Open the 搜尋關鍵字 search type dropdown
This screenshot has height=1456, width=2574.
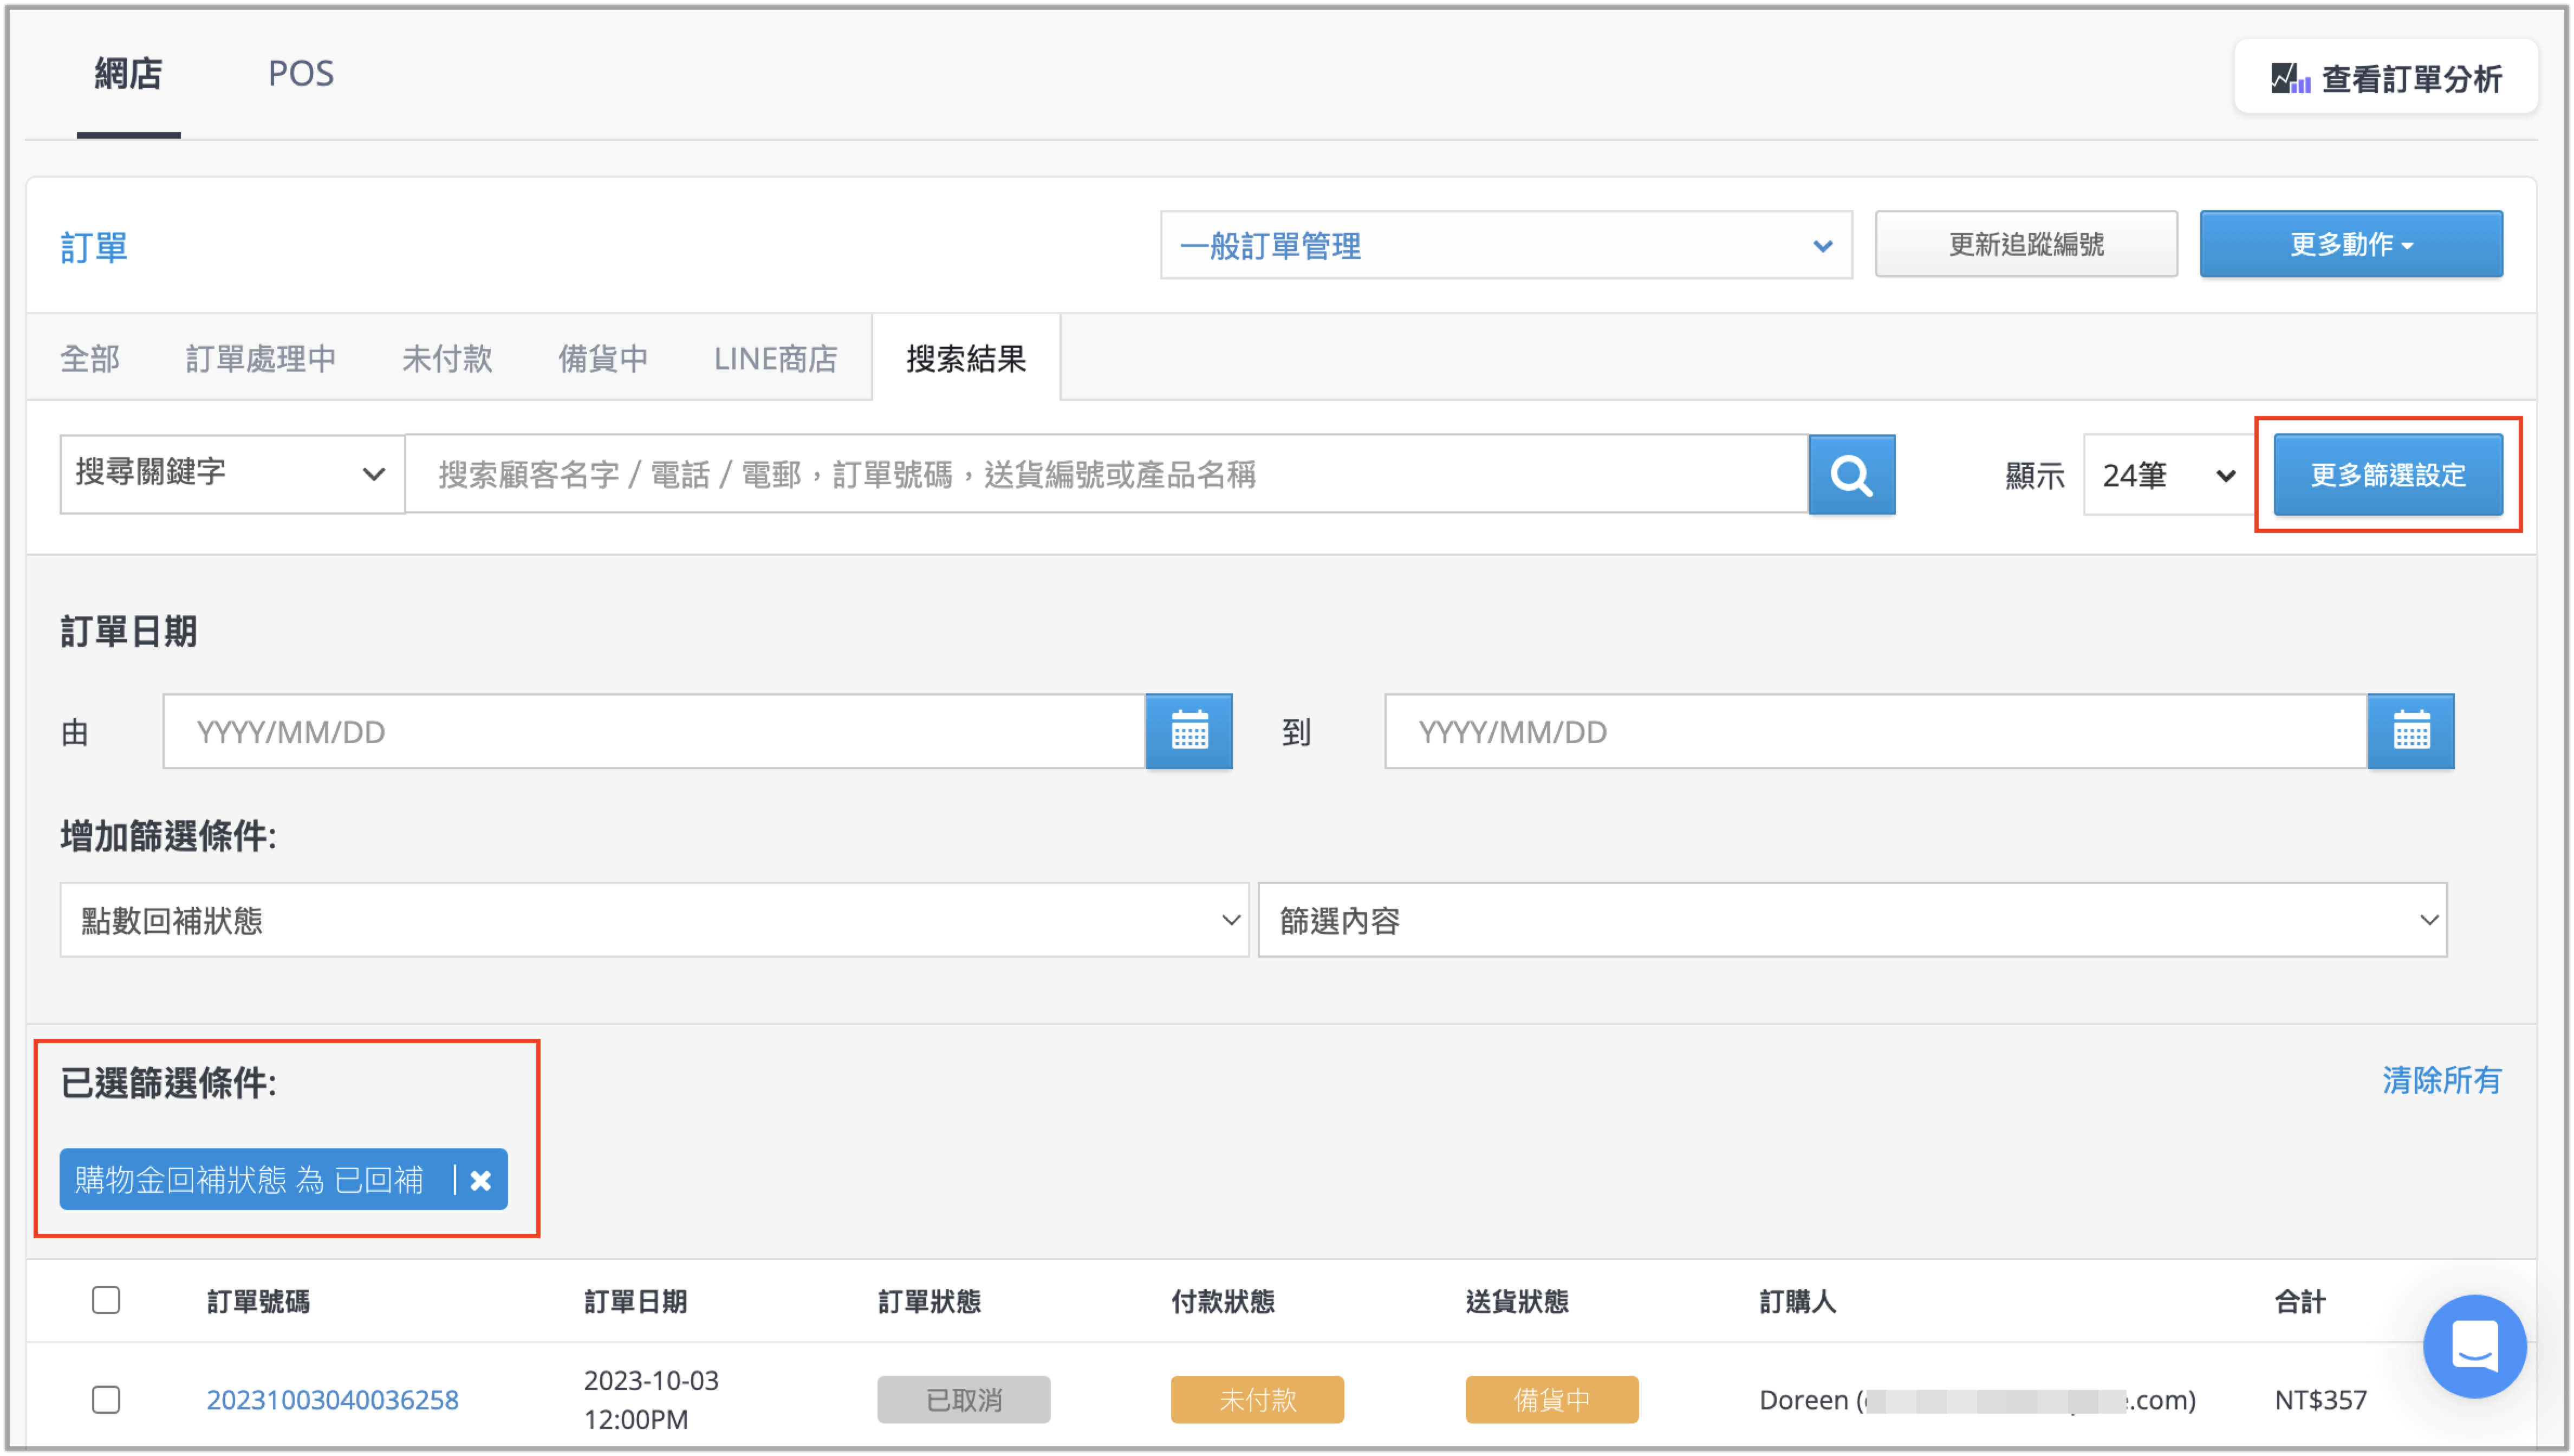click(232, 474)
